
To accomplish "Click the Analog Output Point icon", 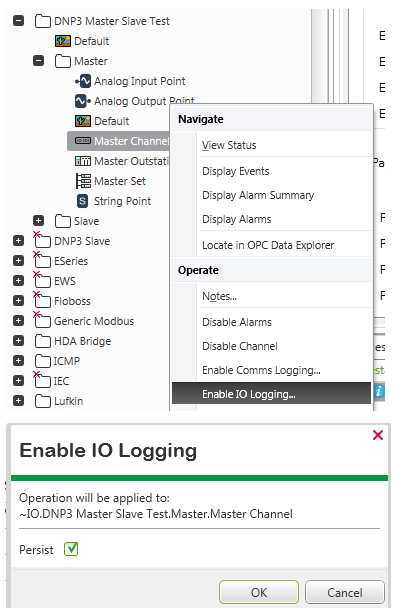I will 83,101.
